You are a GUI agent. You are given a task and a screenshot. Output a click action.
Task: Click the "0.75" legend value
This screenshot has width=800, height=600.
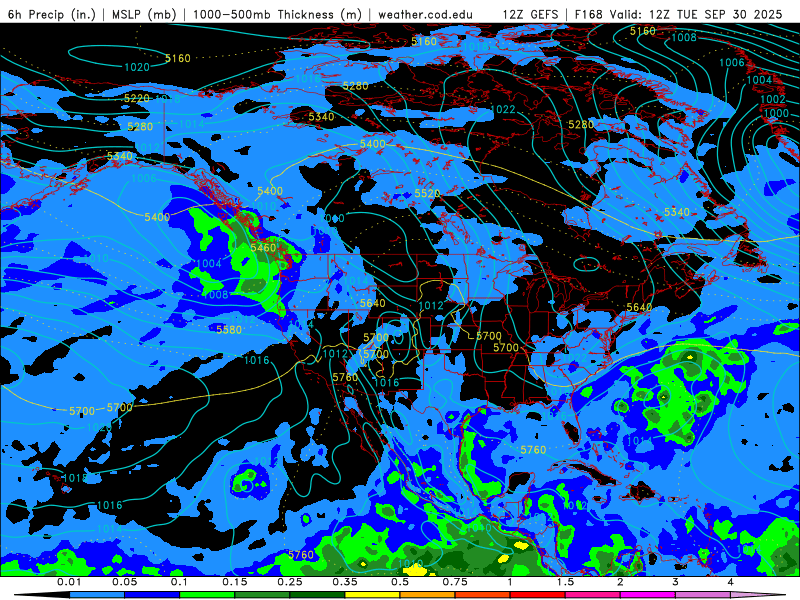click(x=455, y=582)
